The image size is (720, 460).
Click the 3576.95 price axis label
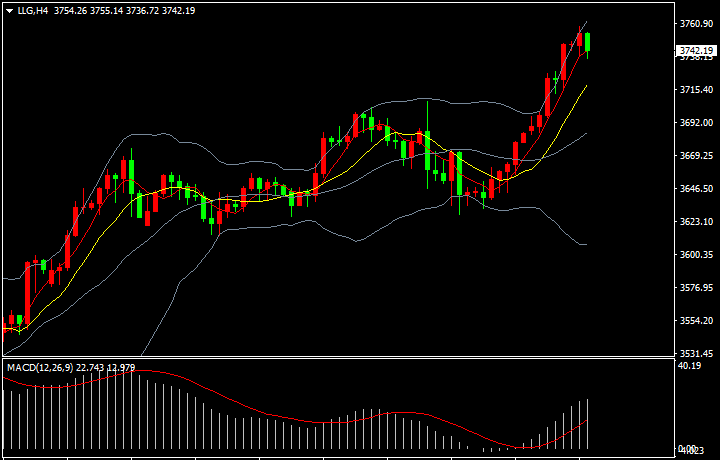[696, 288]
